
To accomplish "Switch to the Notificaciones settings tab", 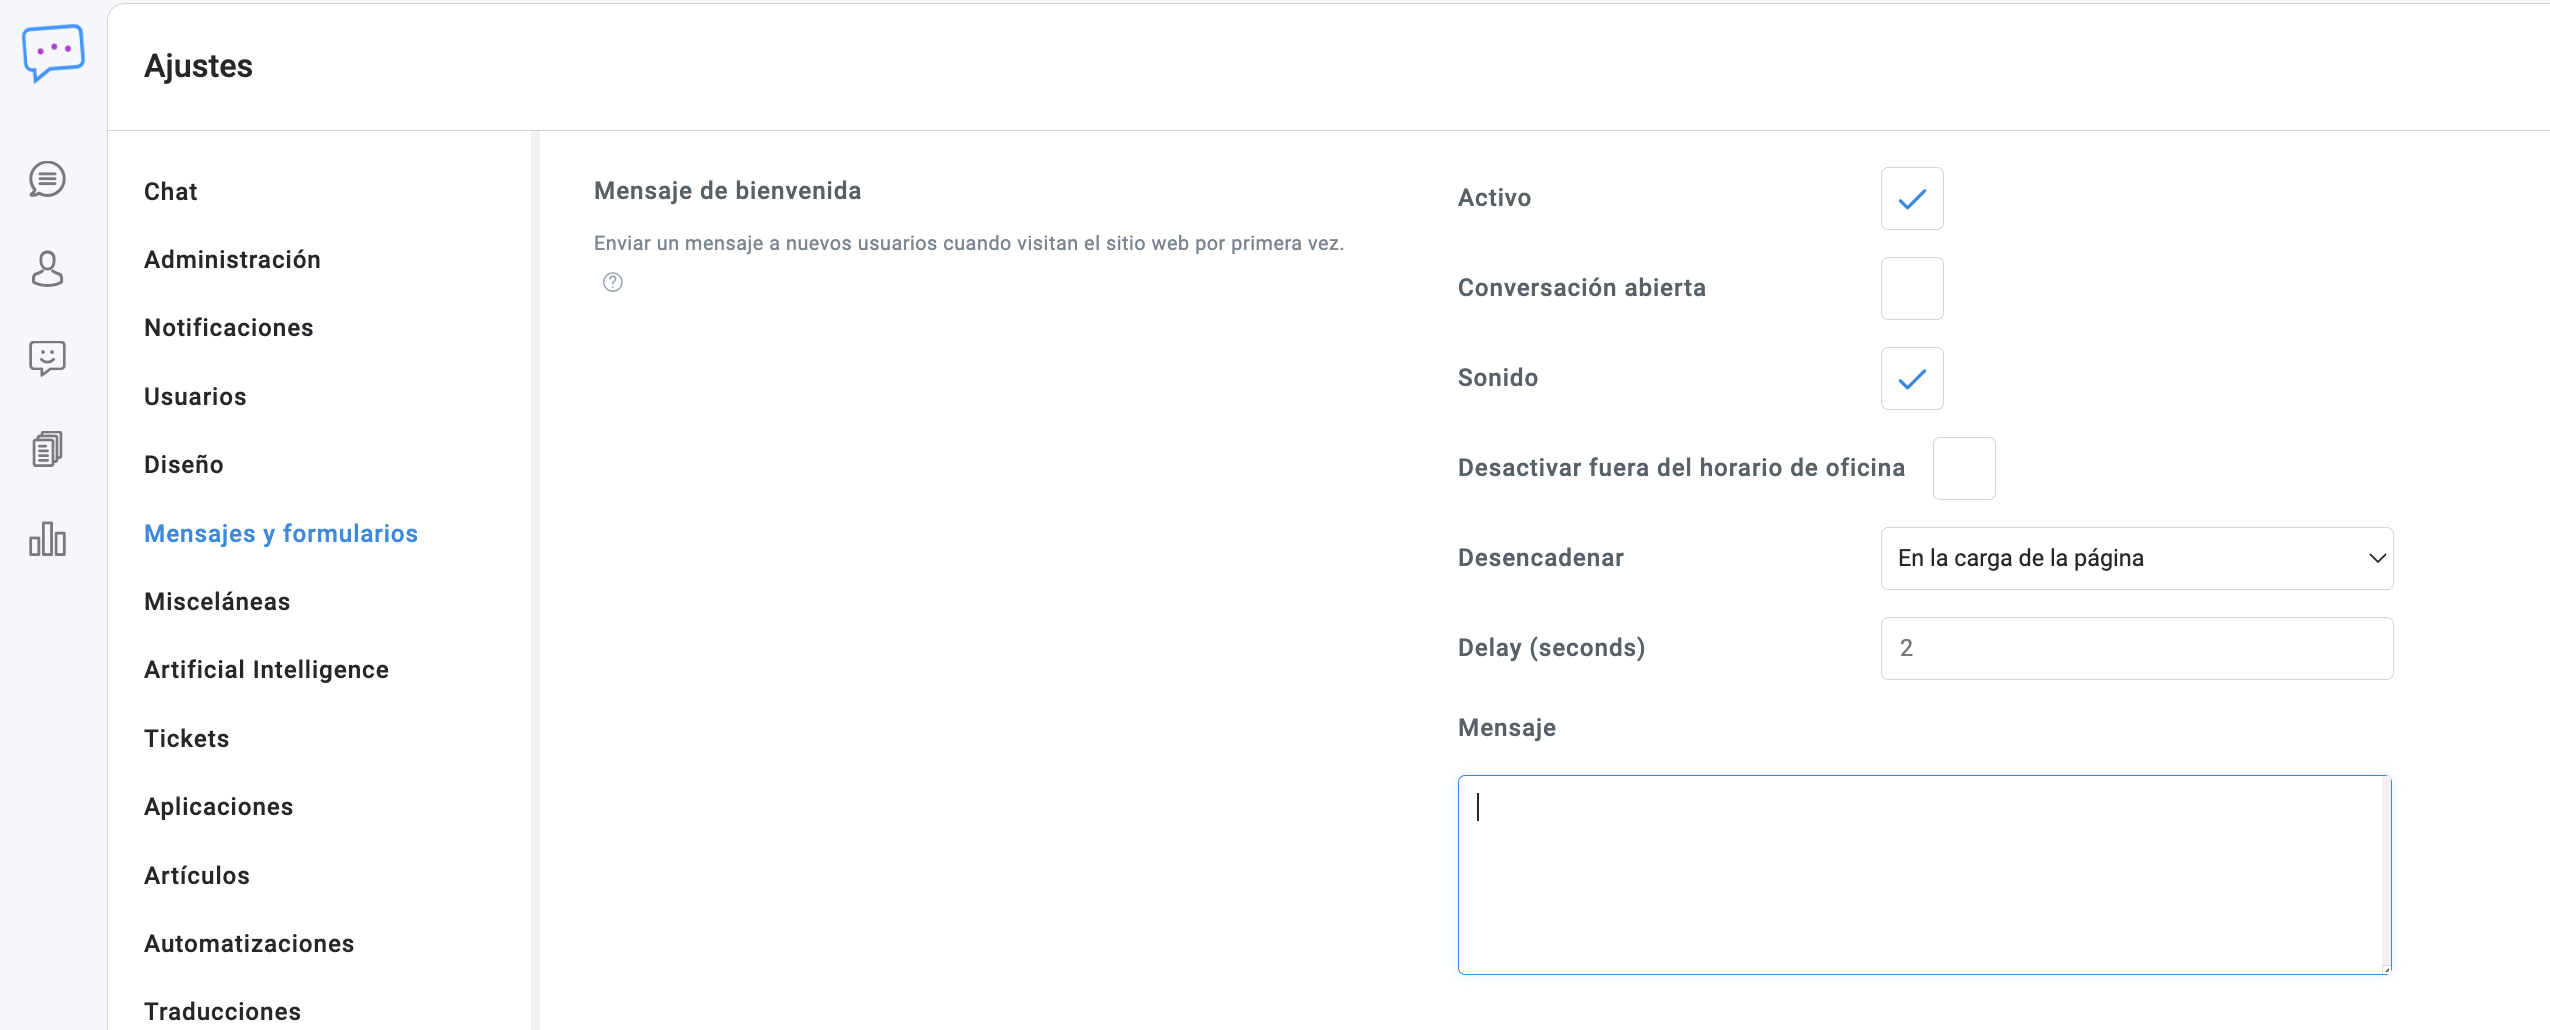I will click(x=229, y=328).
